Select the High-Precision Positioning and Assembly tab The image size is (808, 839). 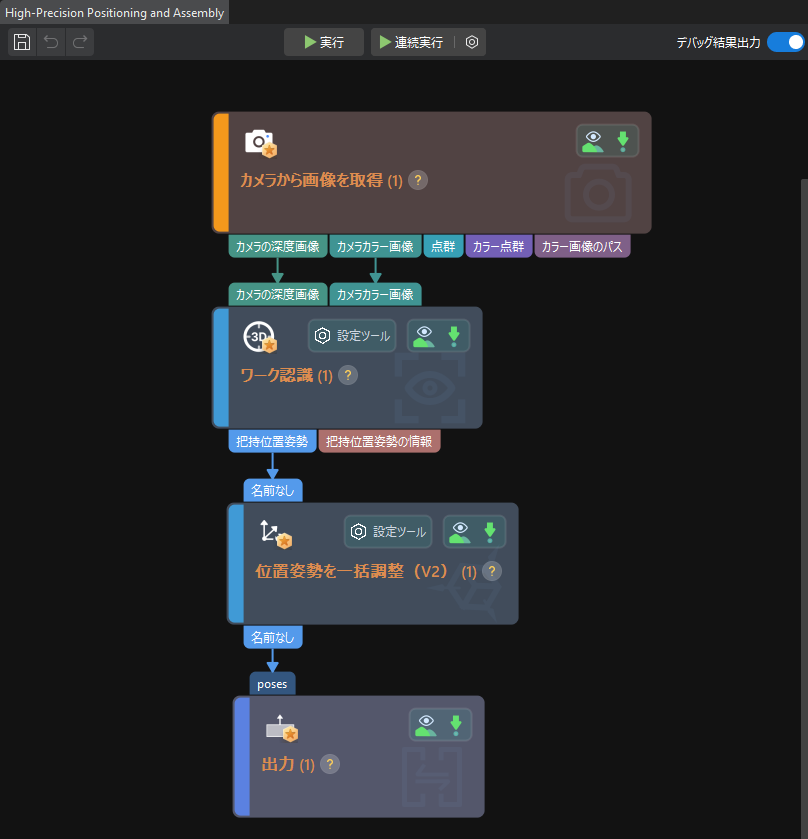[115, 12]
